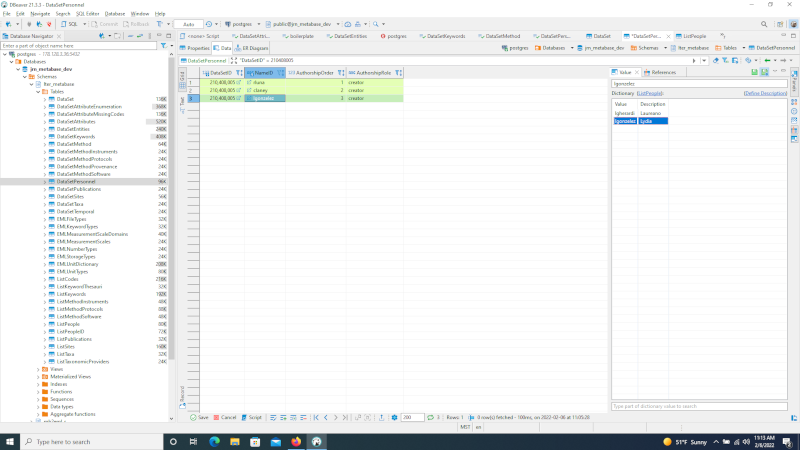The image size is (800, 450).
Task: Open the SQL Editor menu
Action: (85, 13)
